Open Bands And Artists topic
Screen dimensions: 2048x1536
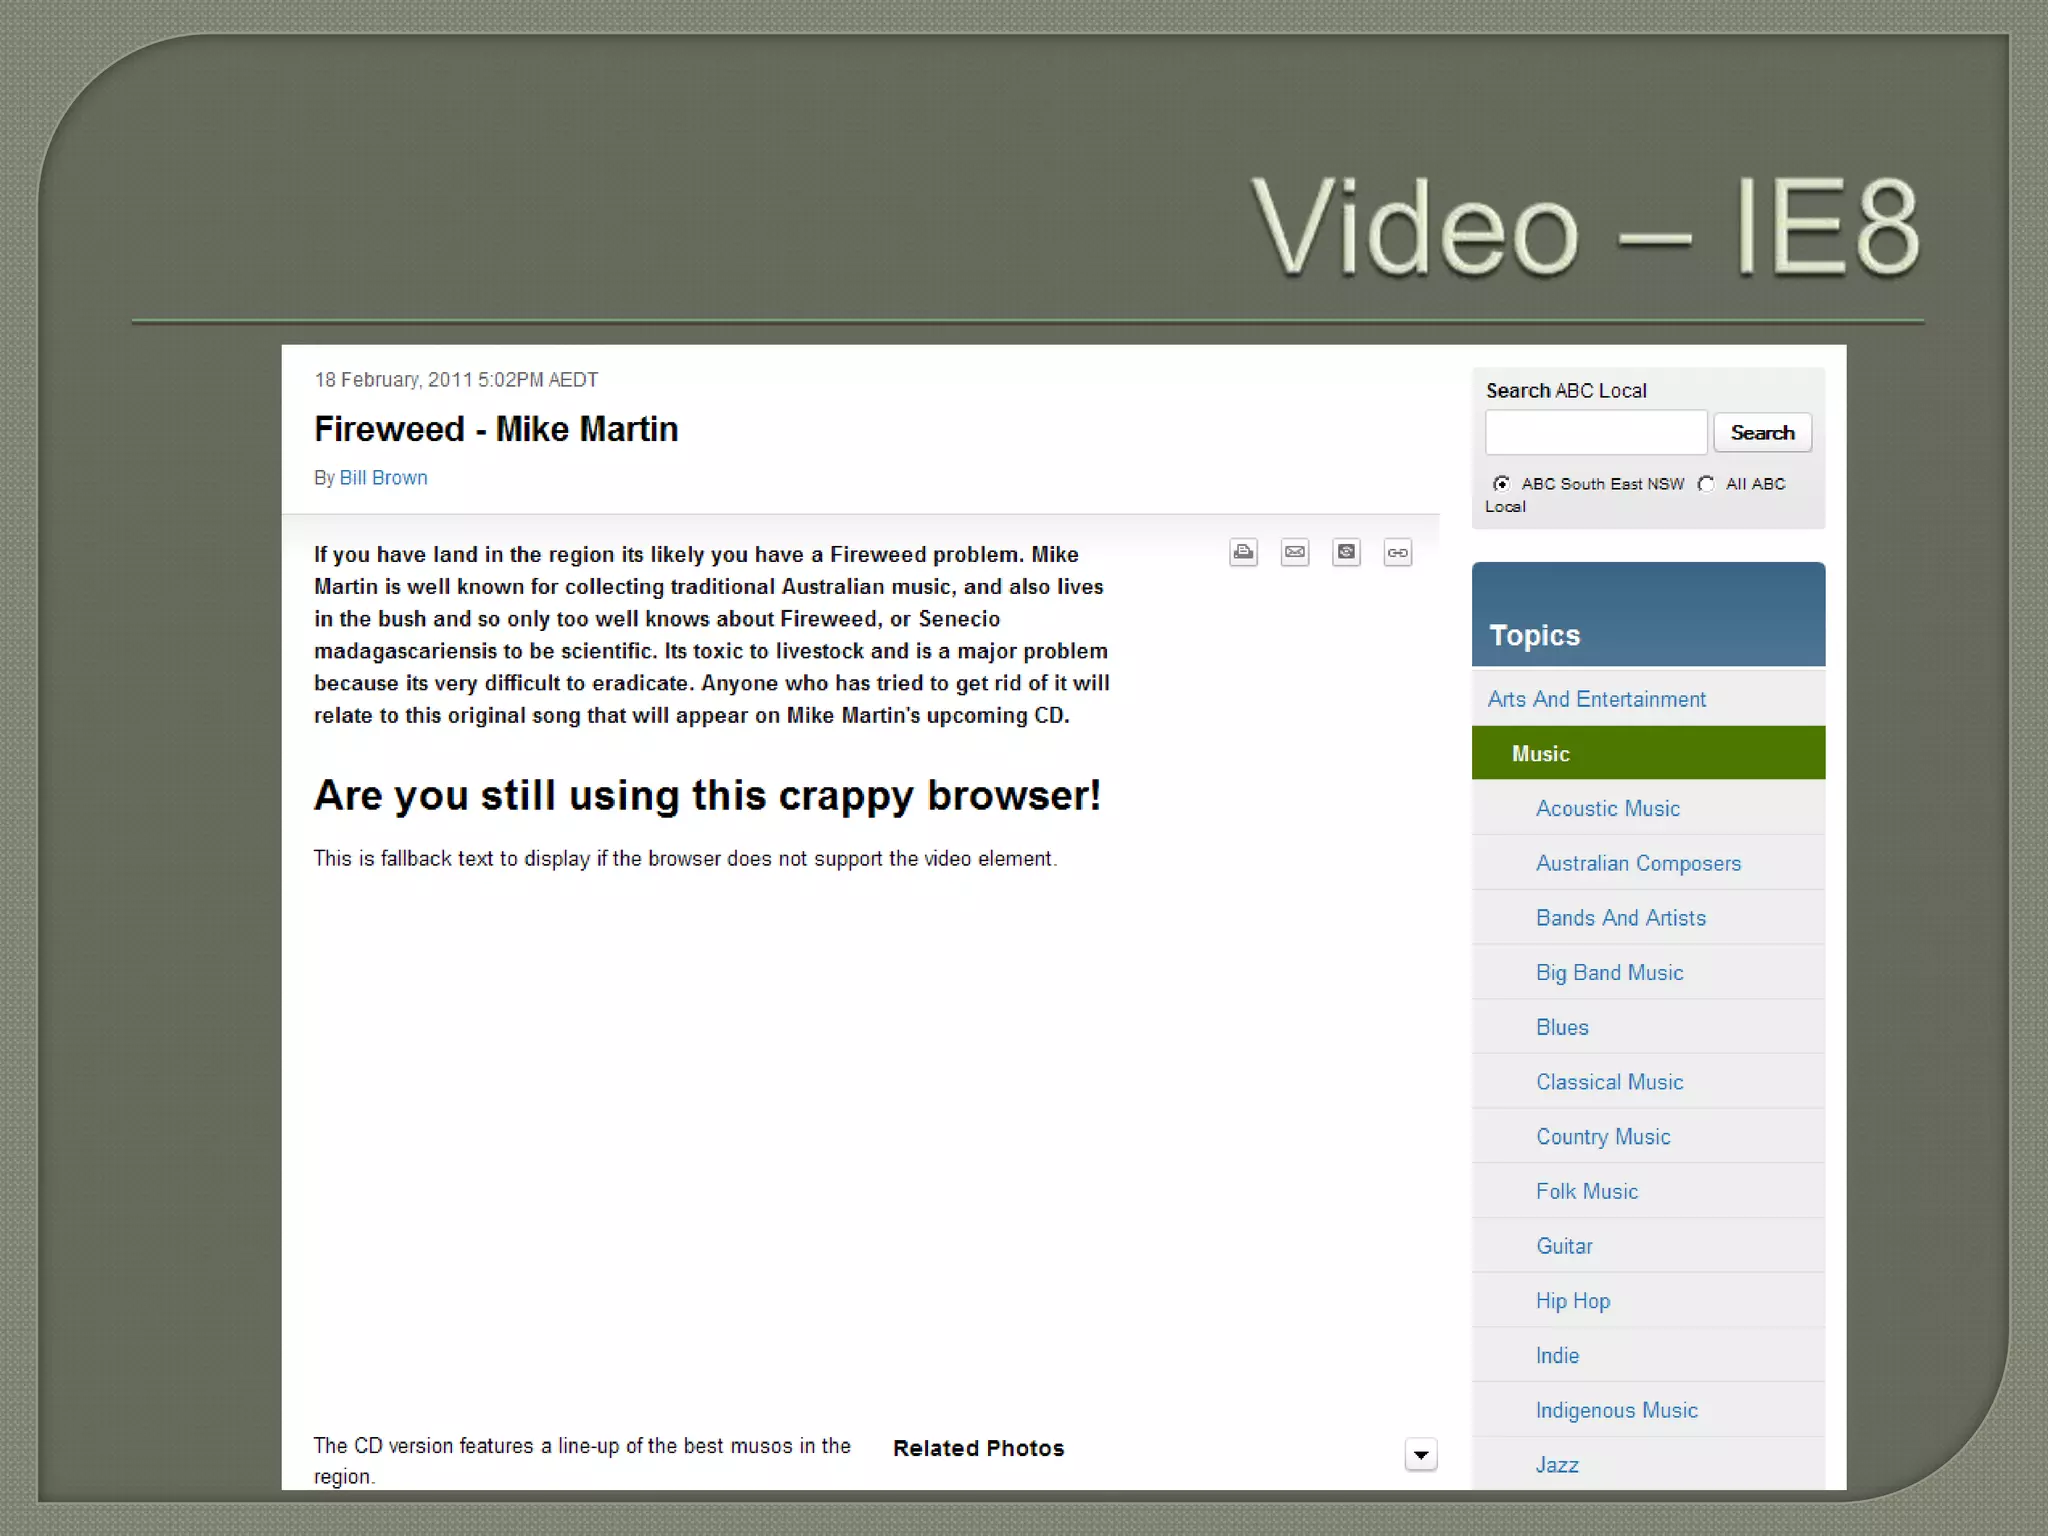click(x=1620, y=918)
